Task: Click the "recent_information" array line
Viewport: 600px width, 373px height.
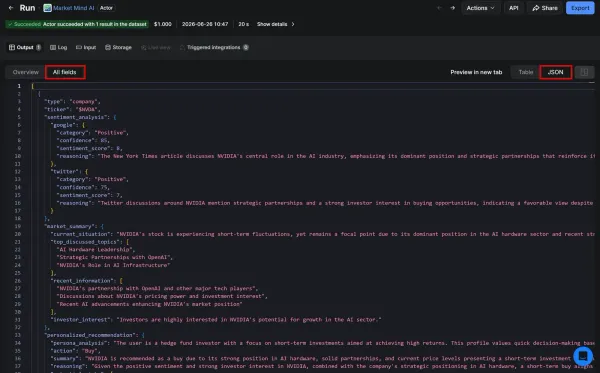Action: click(87, 280)
